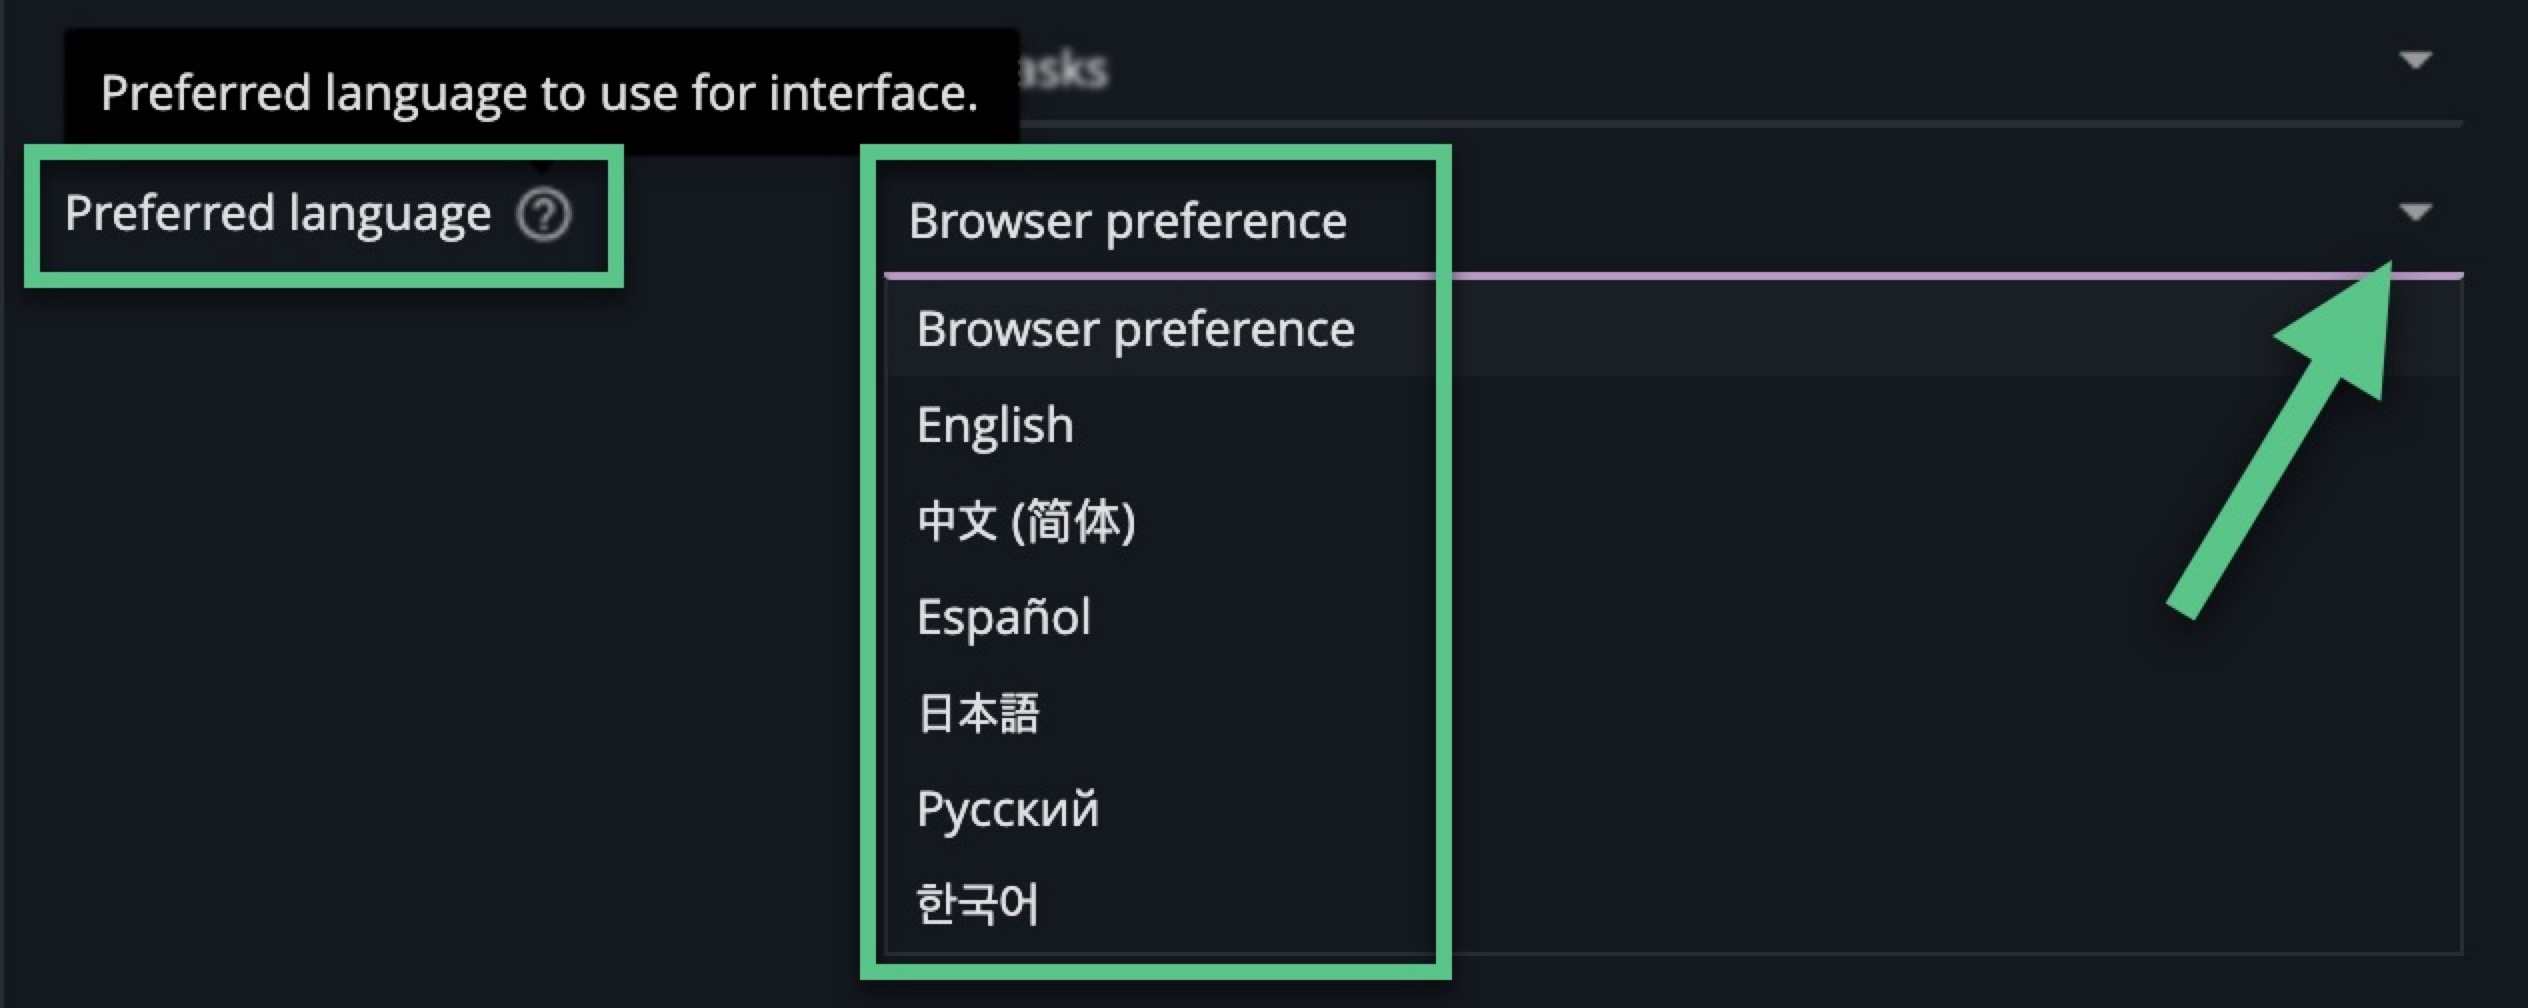The width and height of the screenshot is (2528, 1008).
Task: Collapse the Preferred language dropdown arrow
Action: pos(2414,212)
